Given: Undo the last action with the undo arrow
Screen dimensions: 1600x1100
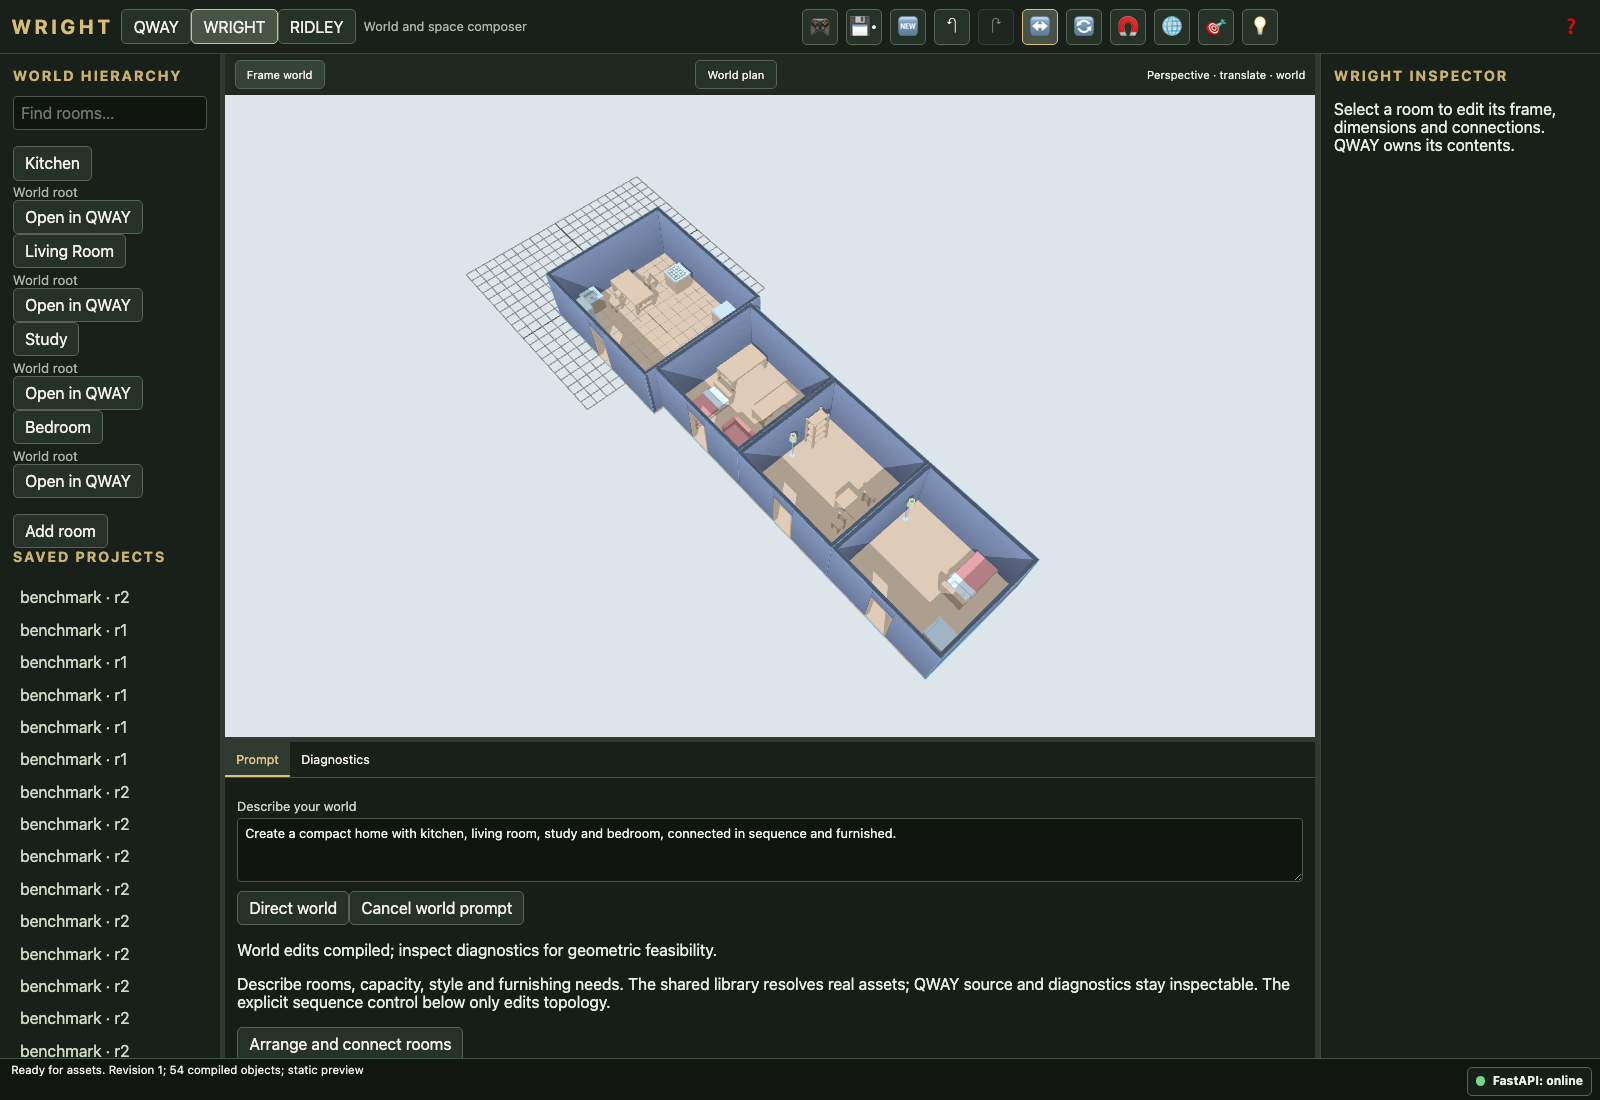Looking at the screenshot, I should tap(952, 27).
